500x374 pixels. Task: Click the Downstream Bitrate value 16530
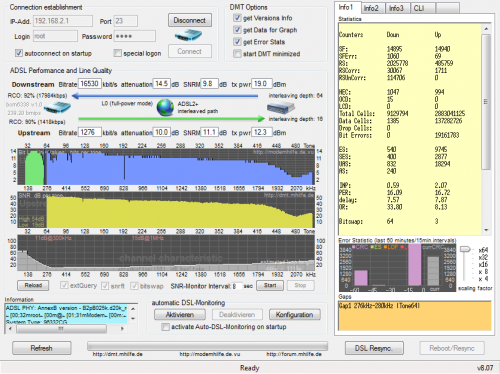click(90, 84)
